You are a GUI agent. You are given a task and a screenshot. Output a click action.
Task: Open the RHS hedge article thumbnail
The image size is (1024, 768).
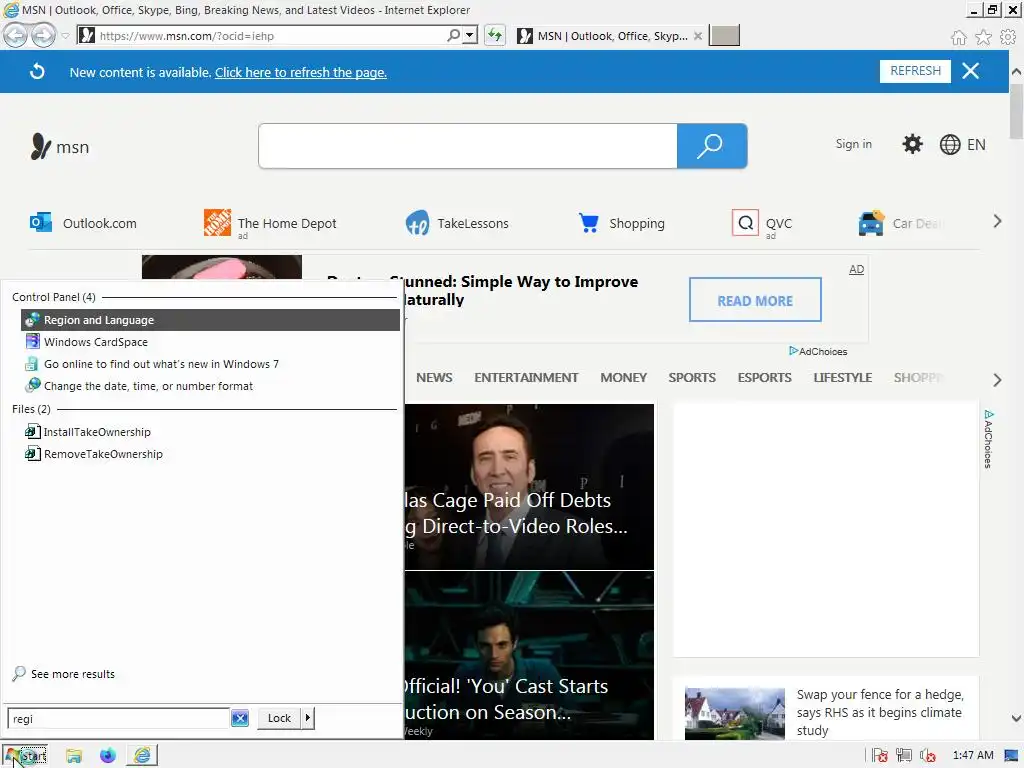pos(735,713)
